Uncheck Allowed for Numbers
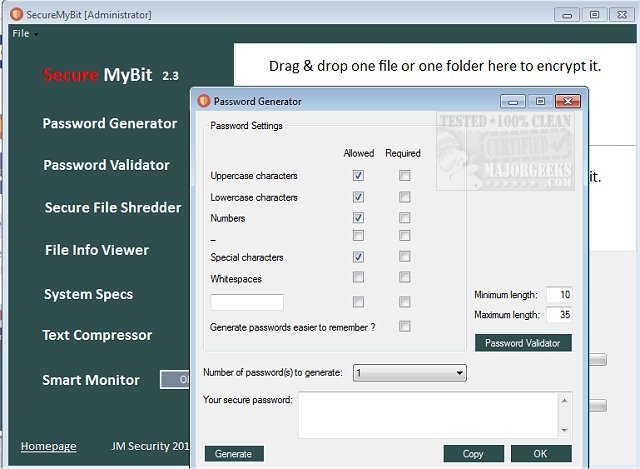Viewport: 640px width, 469px height. (358, 218)
